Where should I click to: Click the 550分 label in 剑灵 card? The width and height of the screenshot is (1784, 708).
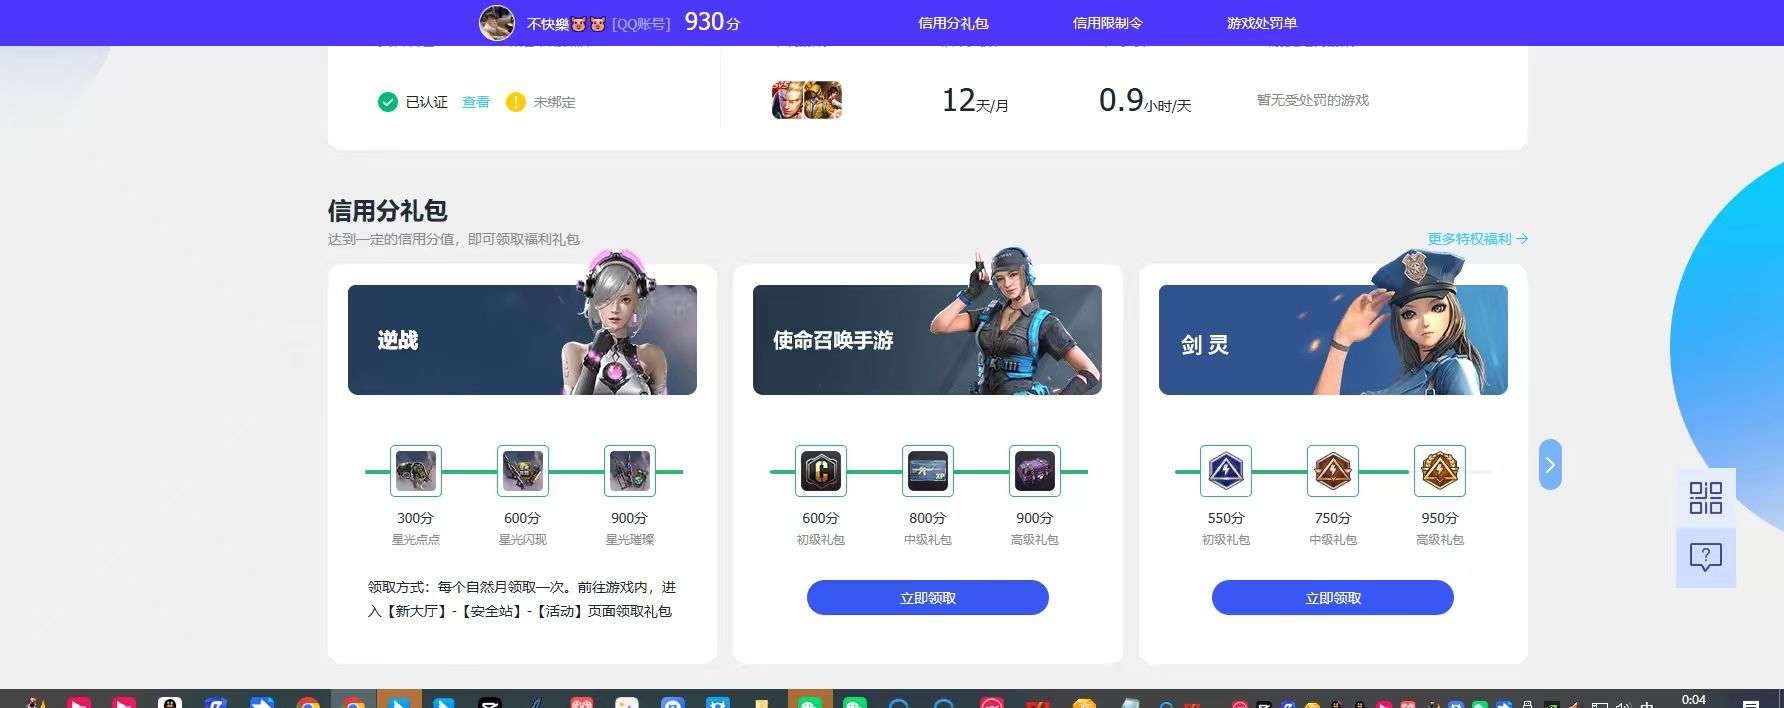click(x=1226, y=518)
